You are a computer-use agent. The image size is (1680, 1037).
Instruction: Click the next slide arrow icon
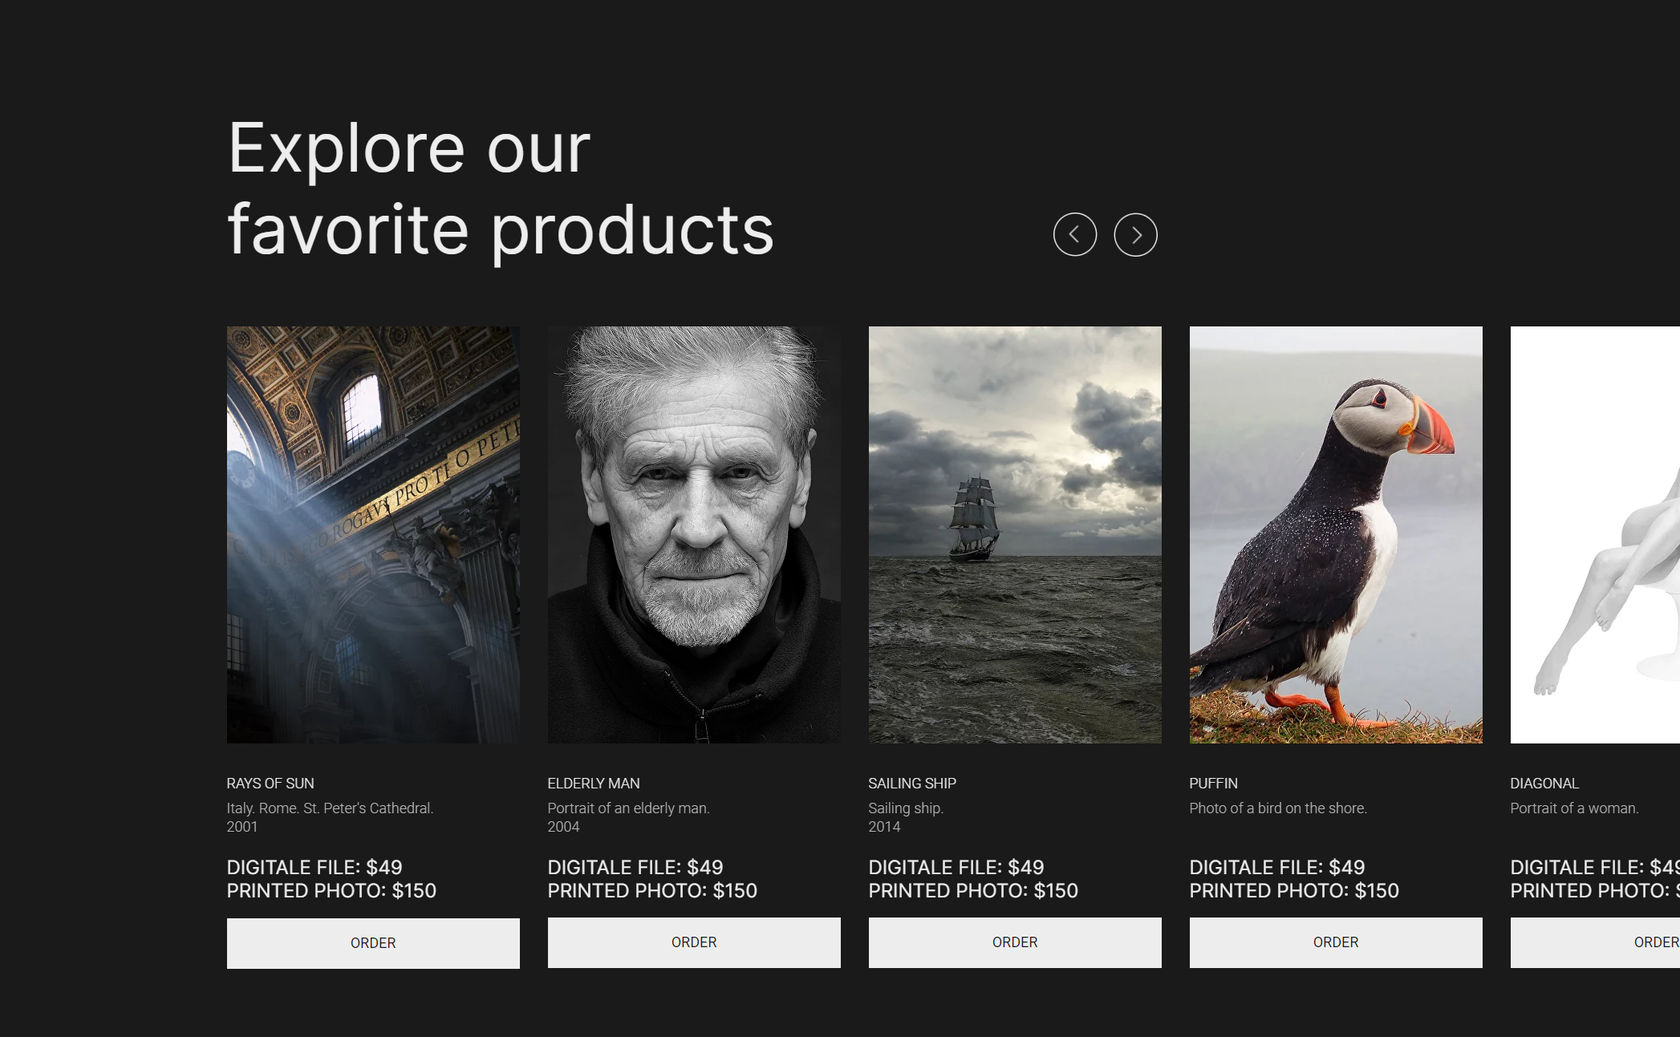click(1135, 235)
